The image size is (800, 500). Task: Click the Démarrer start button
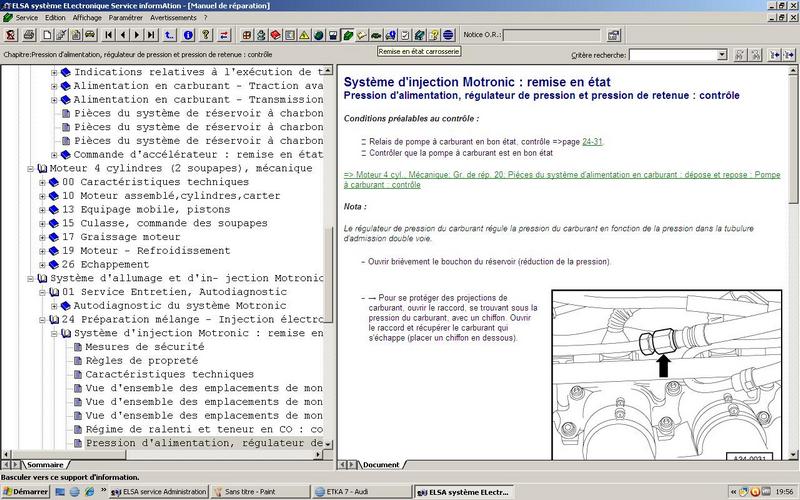point(25,492)
